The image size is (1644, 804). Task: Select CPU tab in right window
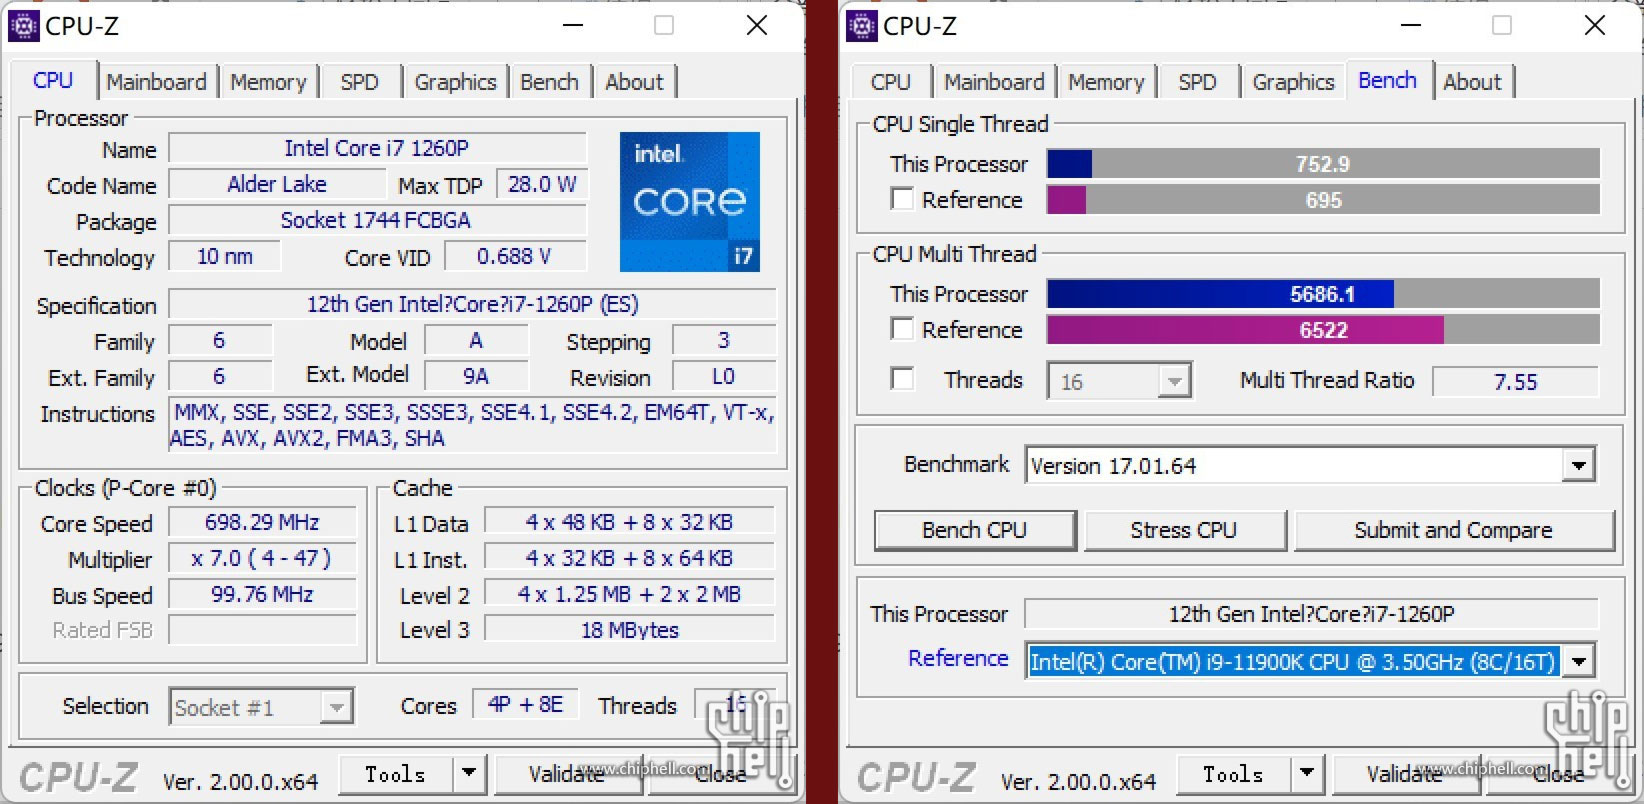(x=891, y=82)
